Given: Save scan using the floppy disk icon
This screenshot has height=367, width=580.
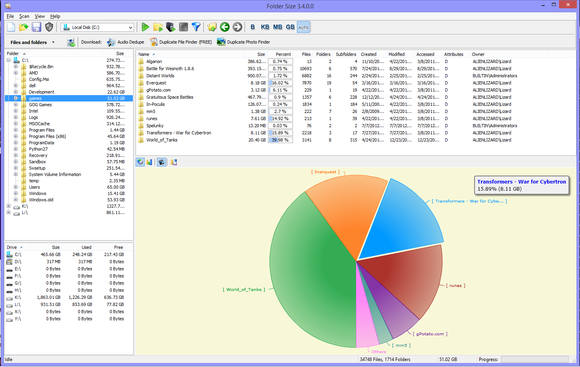Looking at the screenshot, I should click(36, 27).
